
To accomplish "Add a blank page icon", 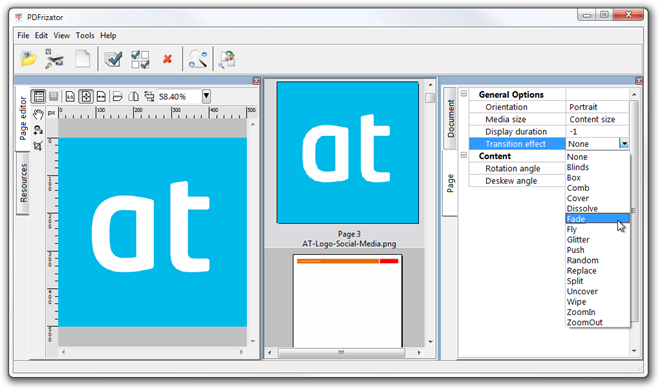I will (82, 58).
